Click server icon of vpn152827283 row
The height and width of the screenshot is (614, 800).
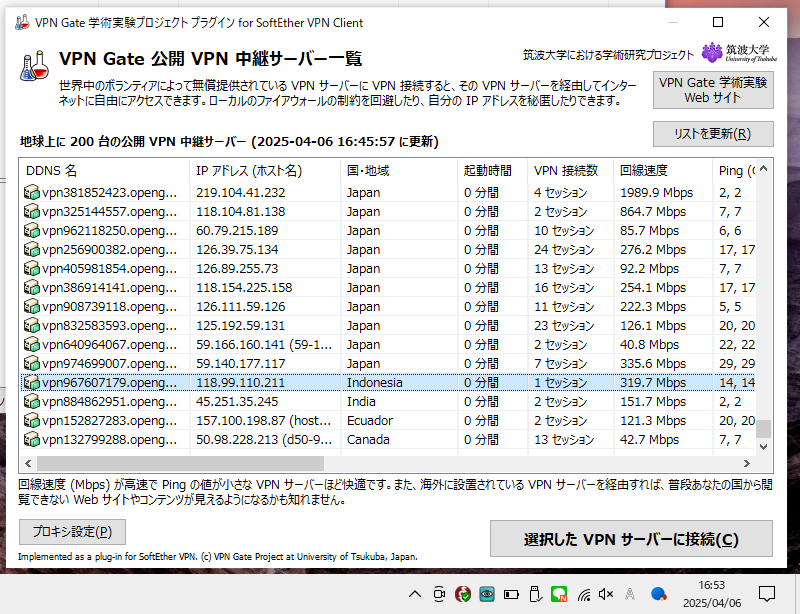point(32,420)
